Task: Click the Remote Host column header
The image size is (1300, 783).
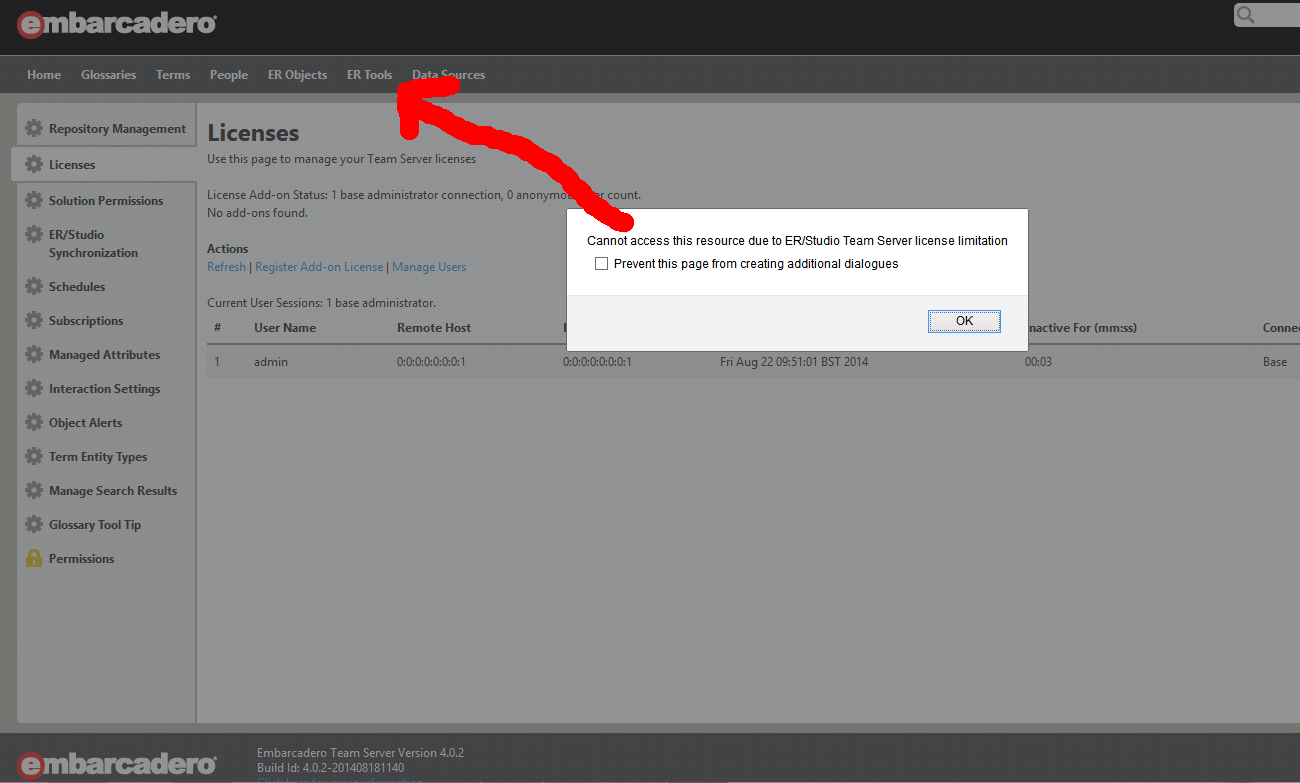Action: (x=434, y=327)
